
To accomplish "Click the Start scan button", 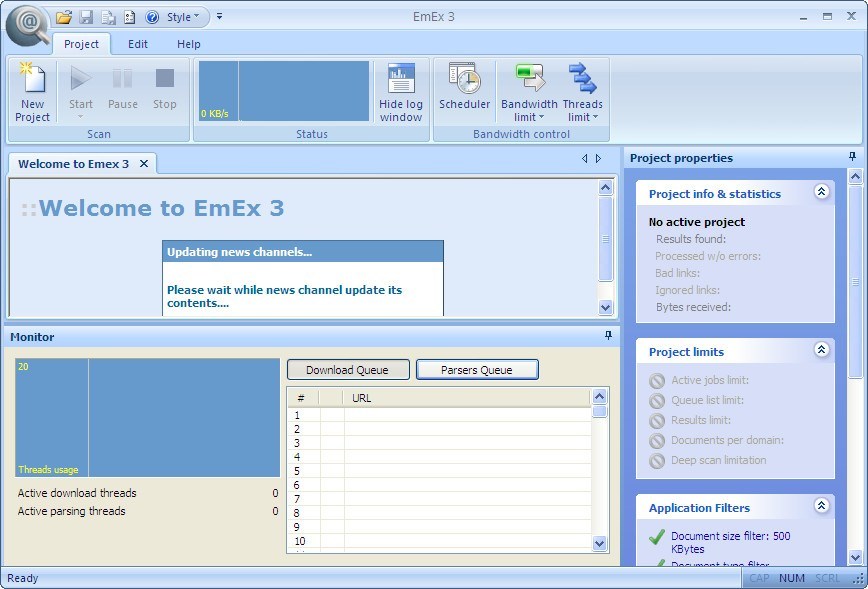I will pyautogui.click(x=81, y=92).
